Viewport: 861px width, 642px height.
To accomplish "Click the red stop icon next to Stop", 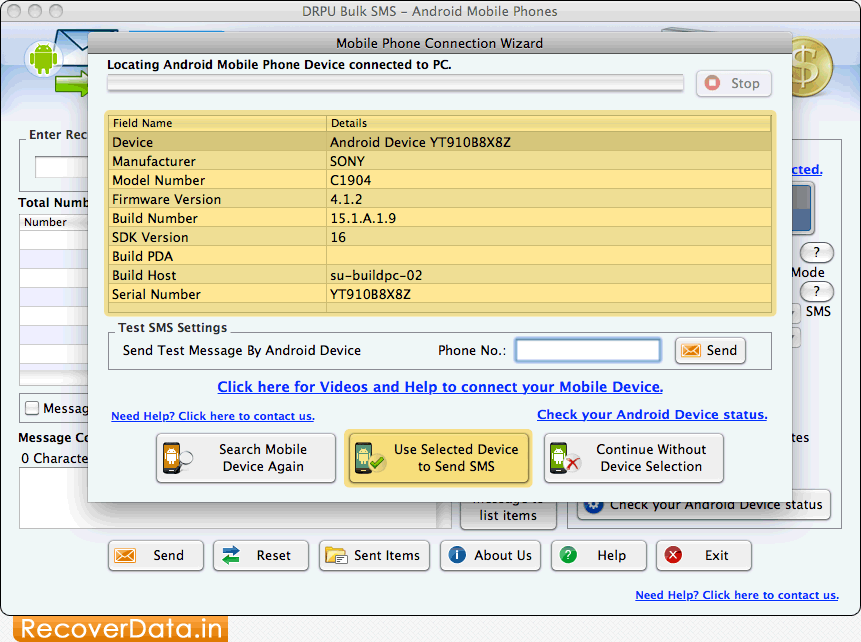I will [712, 83].
